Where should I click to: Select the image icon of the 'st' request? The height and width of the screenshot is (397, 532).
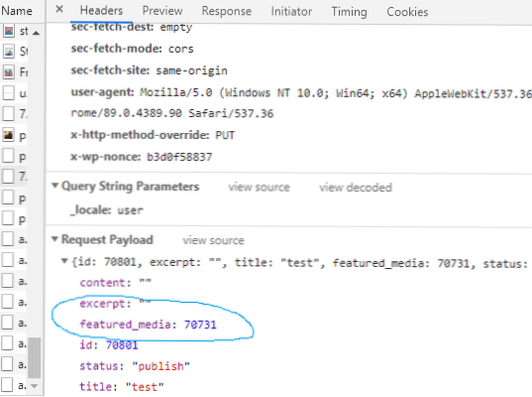(x=9, y=31)
